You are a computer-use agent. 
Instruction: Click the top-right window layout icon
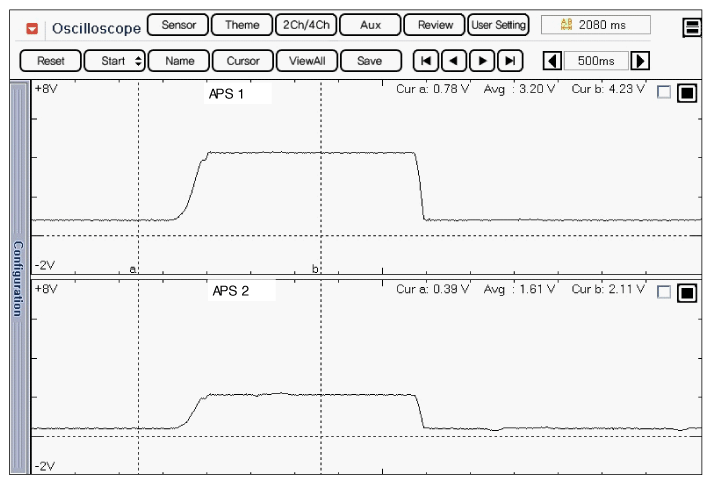click(x=692, y=28)
